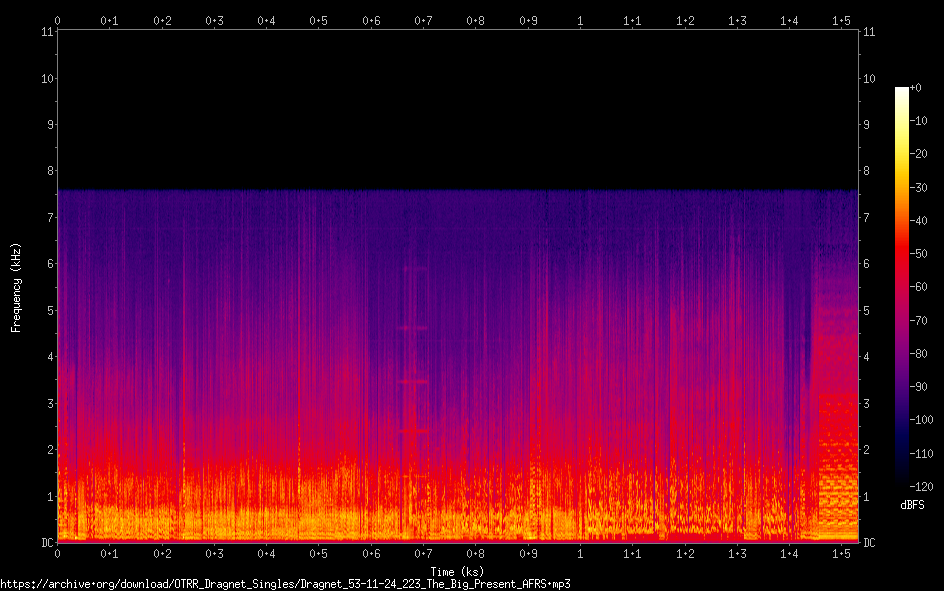Select the -120 tick on the dBFS scale
Screen dimensions: 944x591
pyautogui.click(x=923, y=486)
